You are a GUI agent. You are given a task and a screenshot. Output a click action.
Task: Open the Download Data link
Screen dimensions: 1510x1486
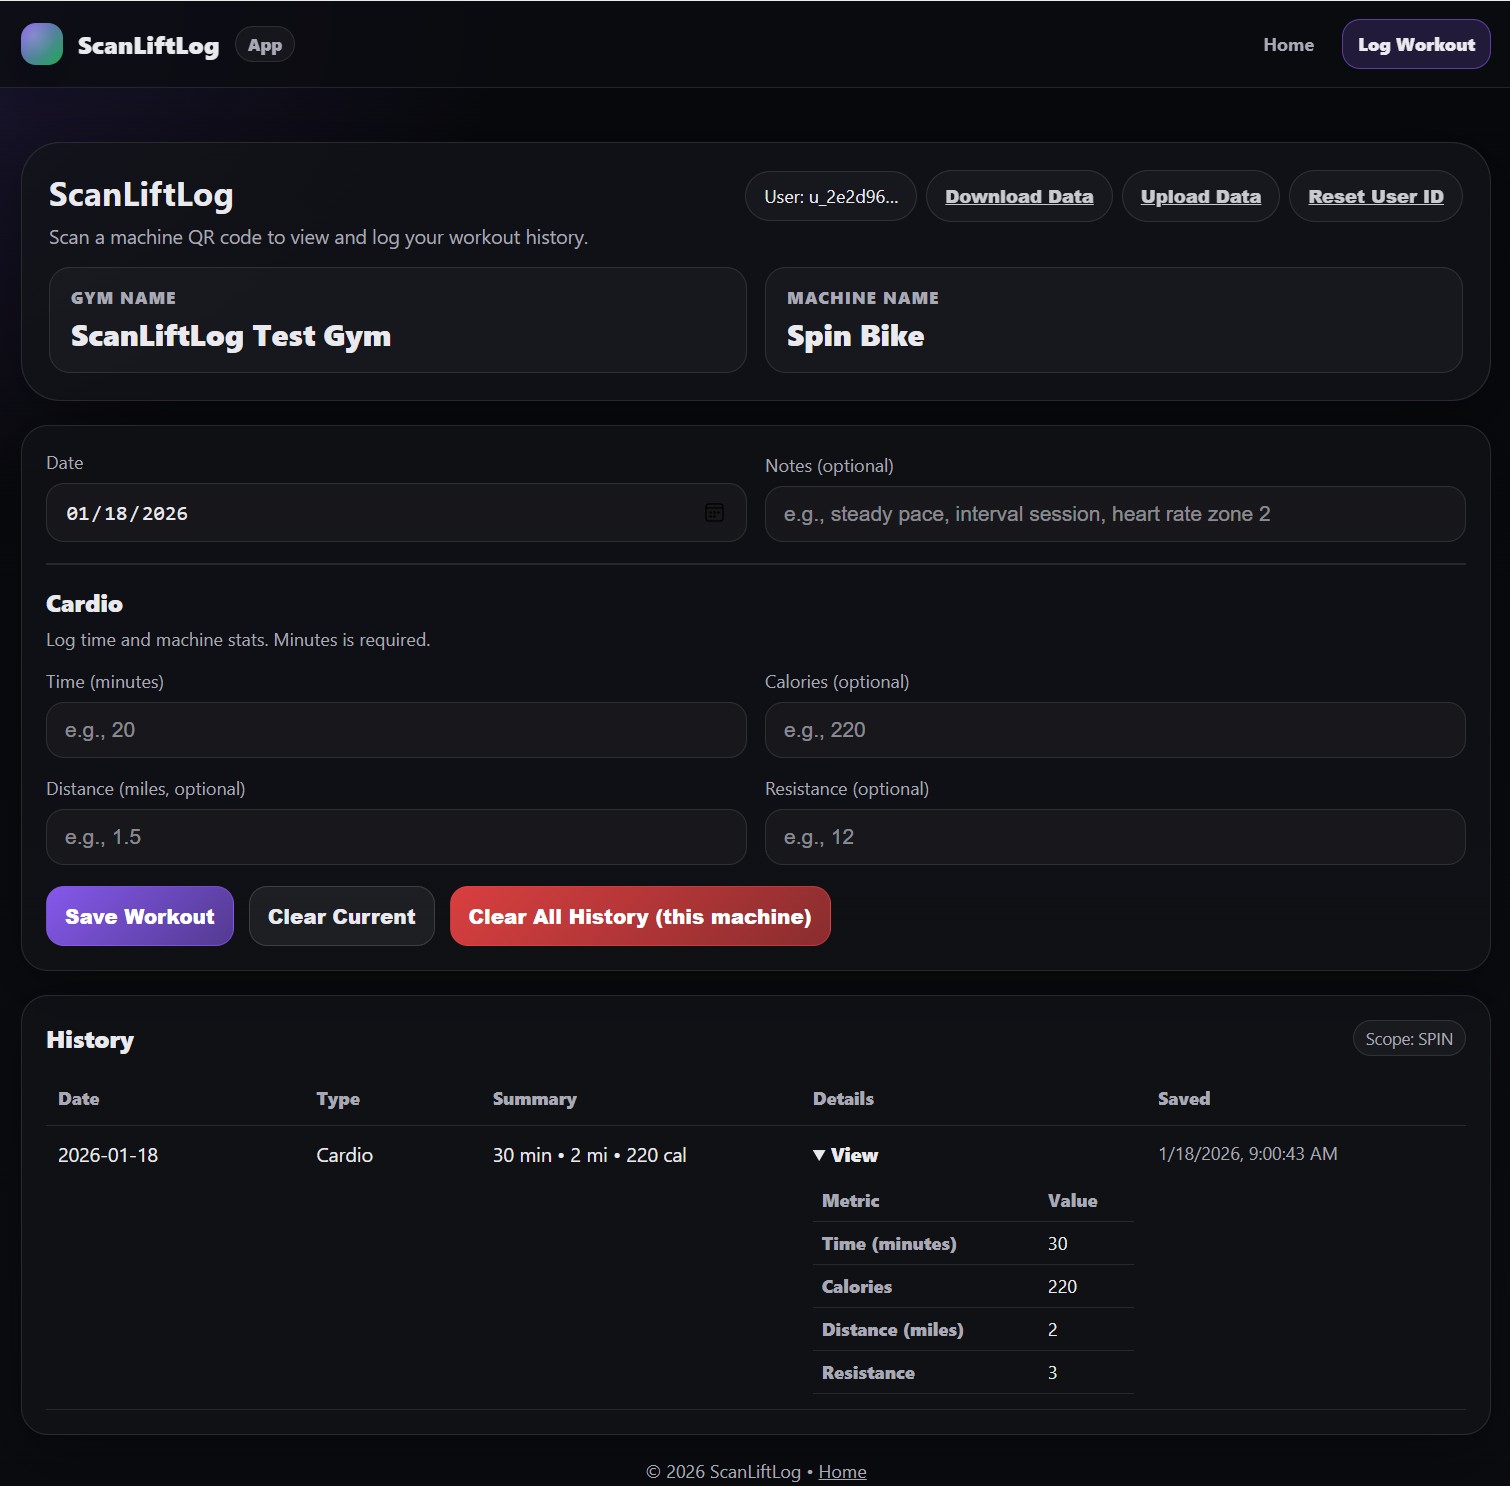pyautogui.click(x=1018, y=196)
